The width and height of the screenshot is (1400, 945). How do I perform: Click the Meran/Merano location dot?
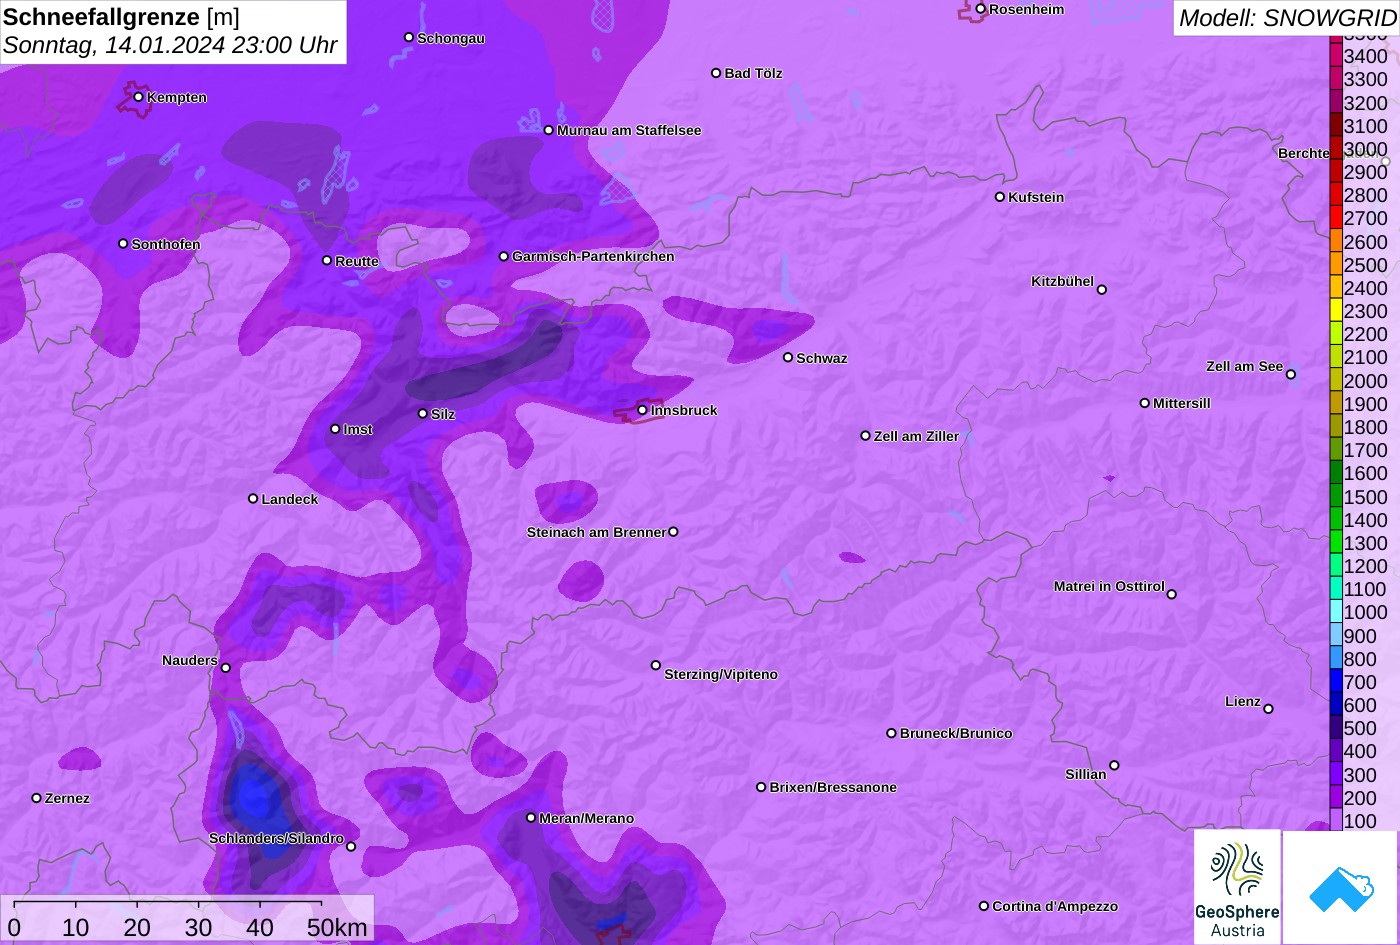point(531,817)
